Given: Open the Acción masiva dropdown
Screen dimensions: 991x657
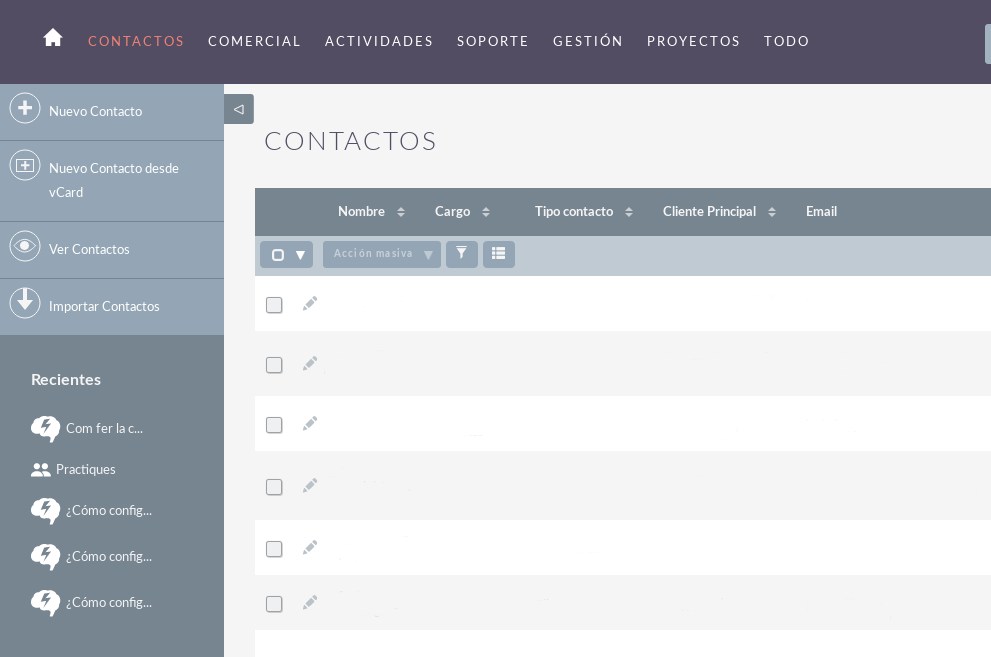Looking at the screenshot, I should coord(382,254).
